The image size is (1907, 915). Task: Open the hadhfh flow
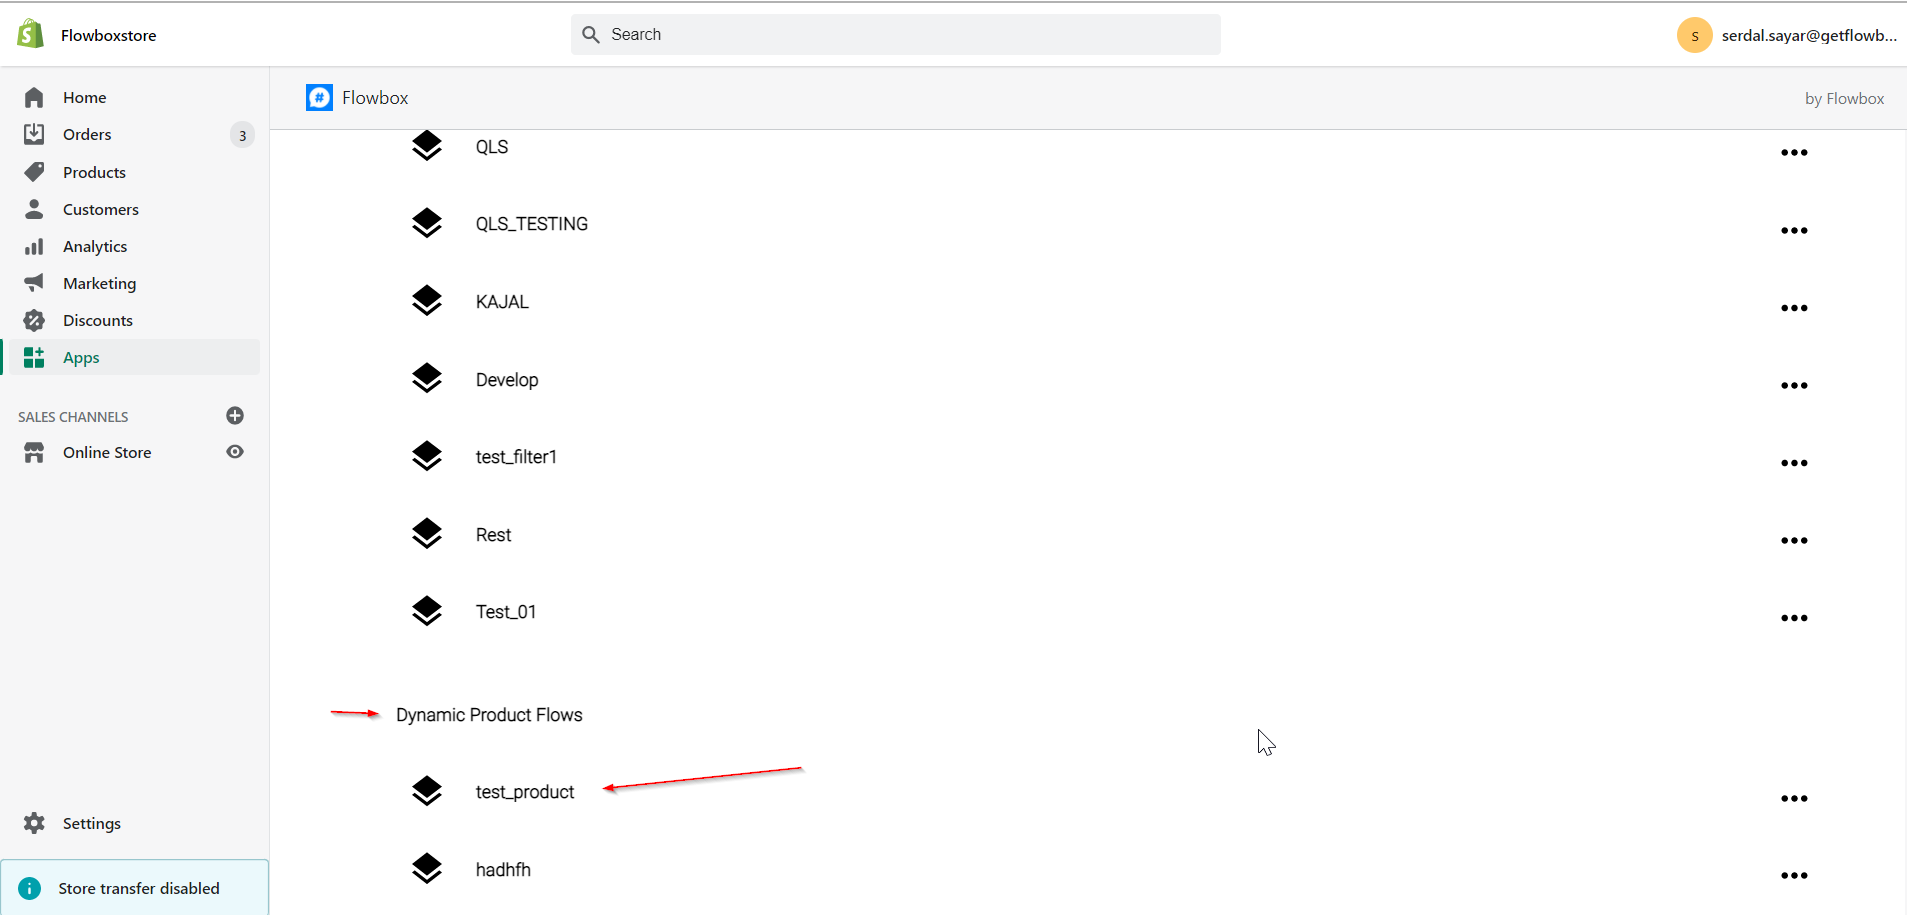pos(503,870)
